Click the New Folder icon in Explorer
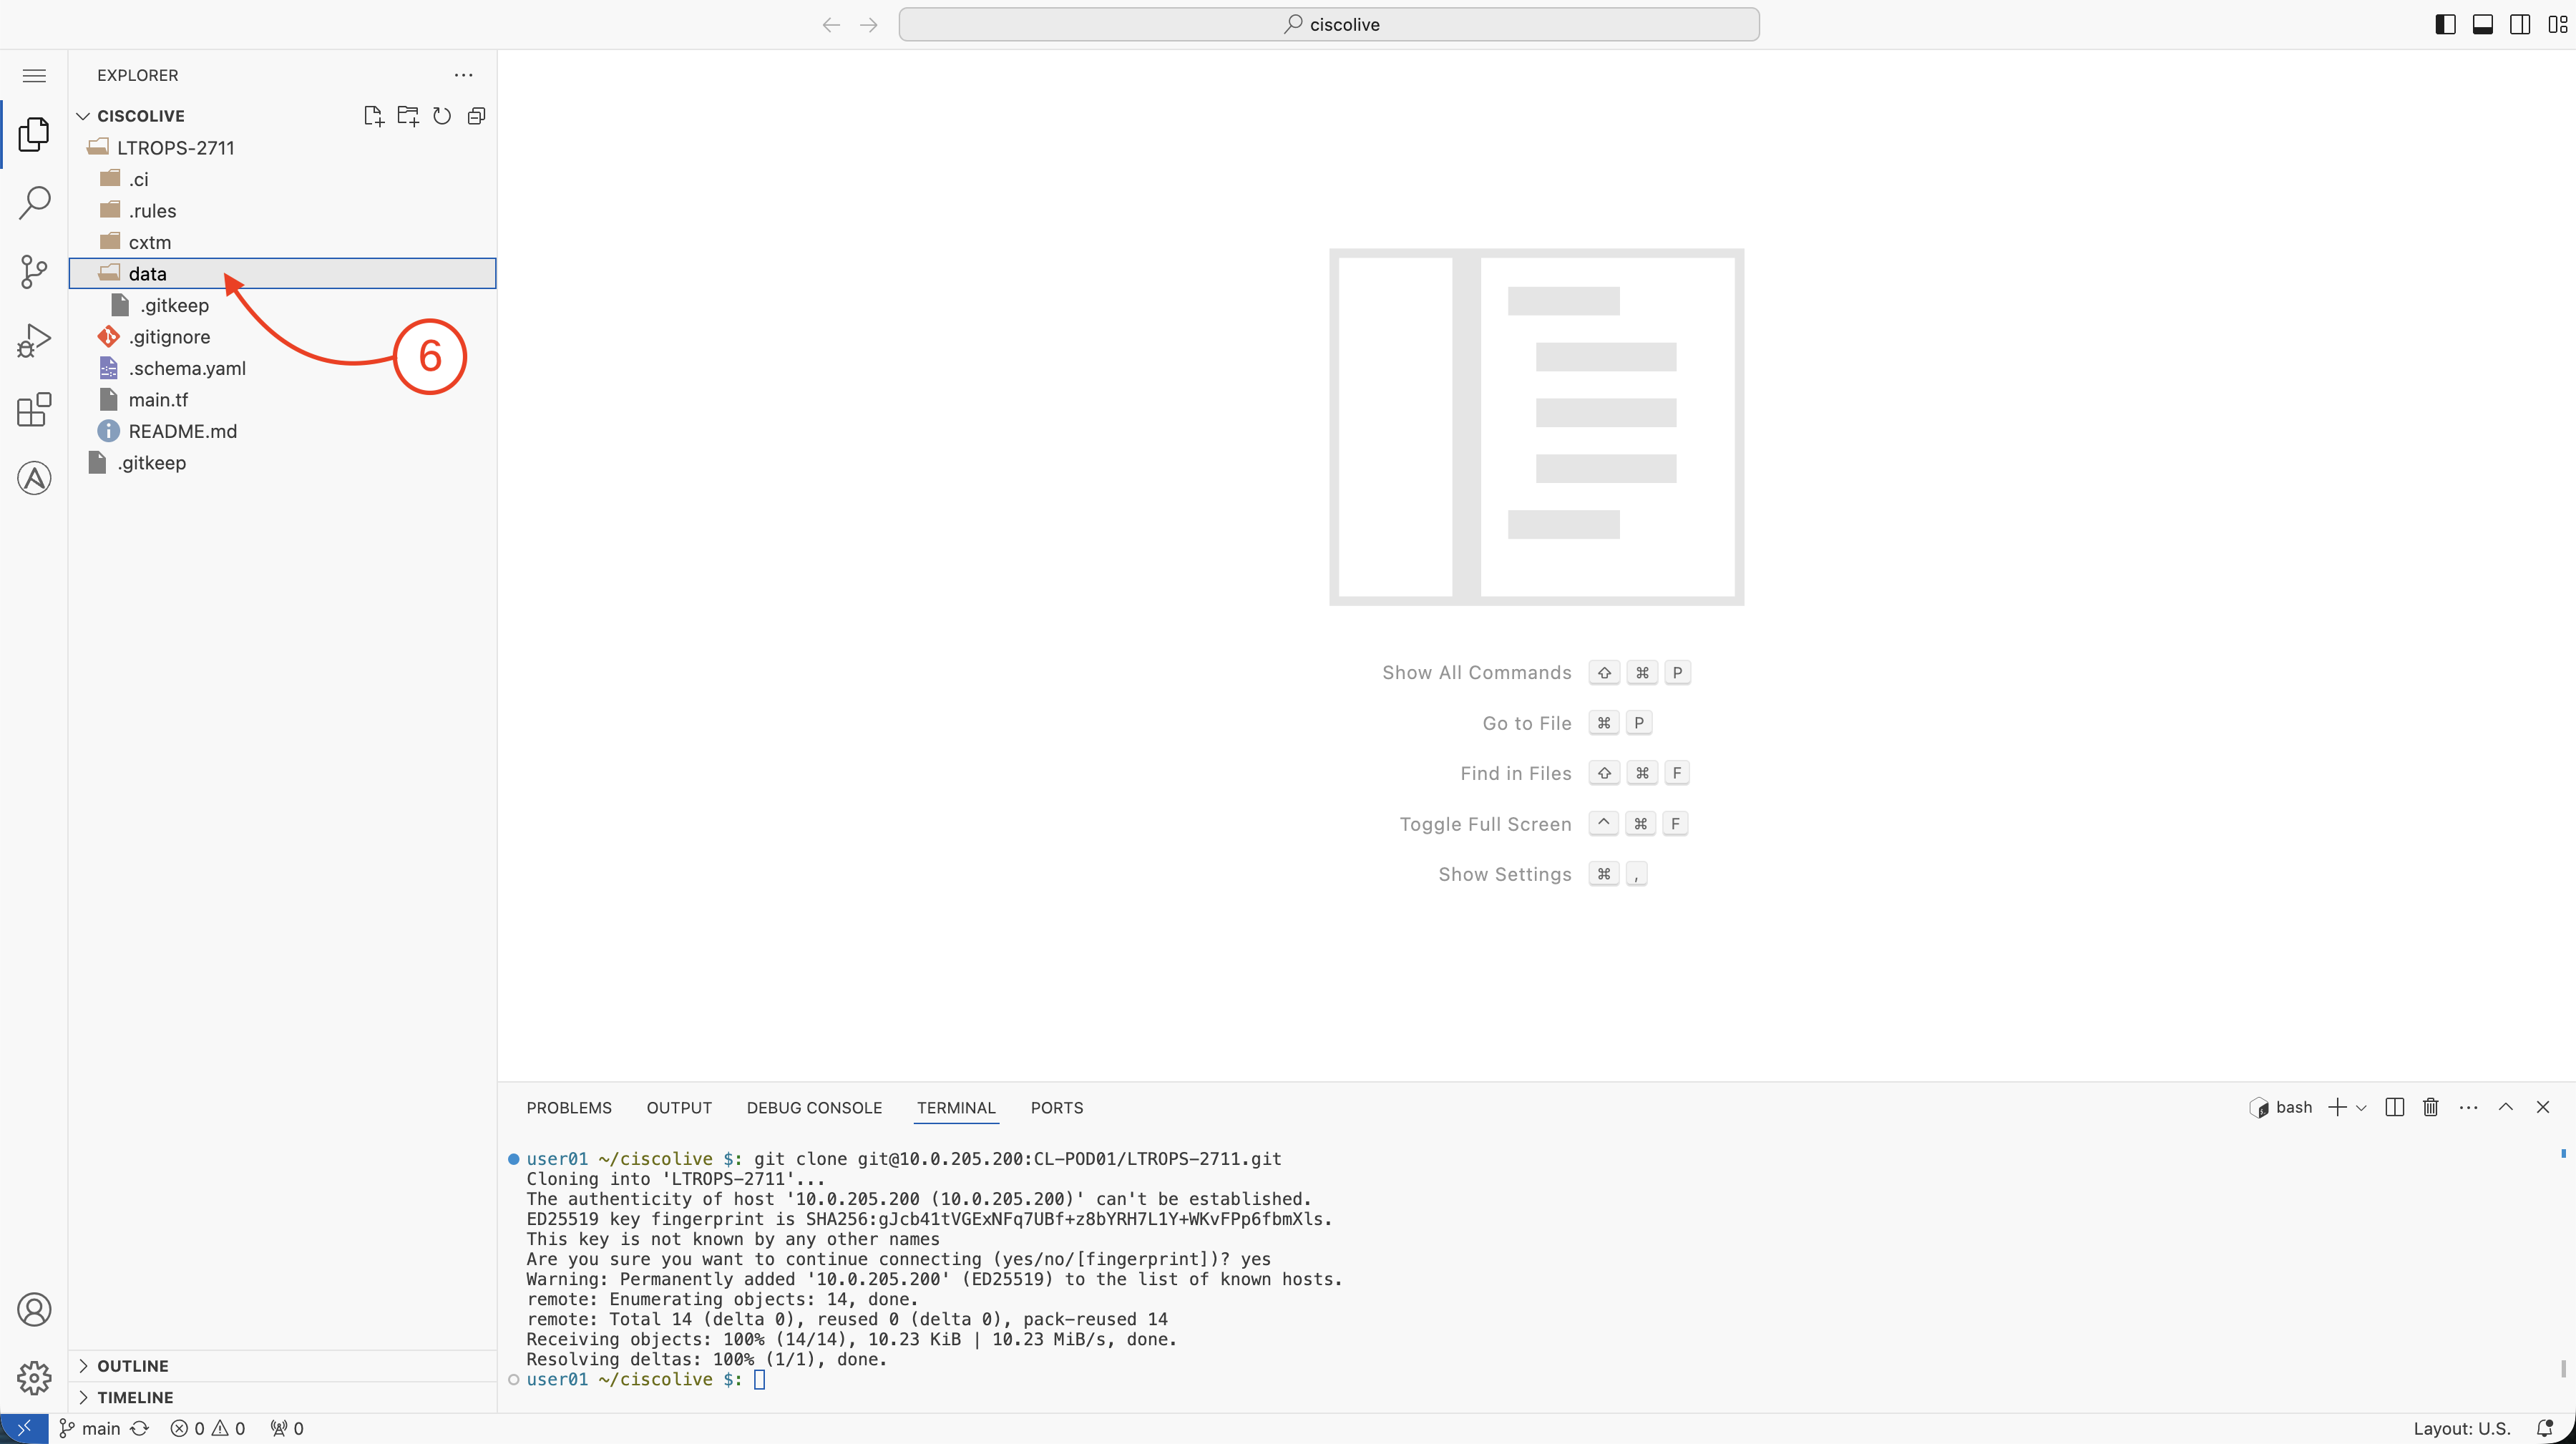Image resolution: width=2576 pixels, height=1444 pixels. pos(407,116)
